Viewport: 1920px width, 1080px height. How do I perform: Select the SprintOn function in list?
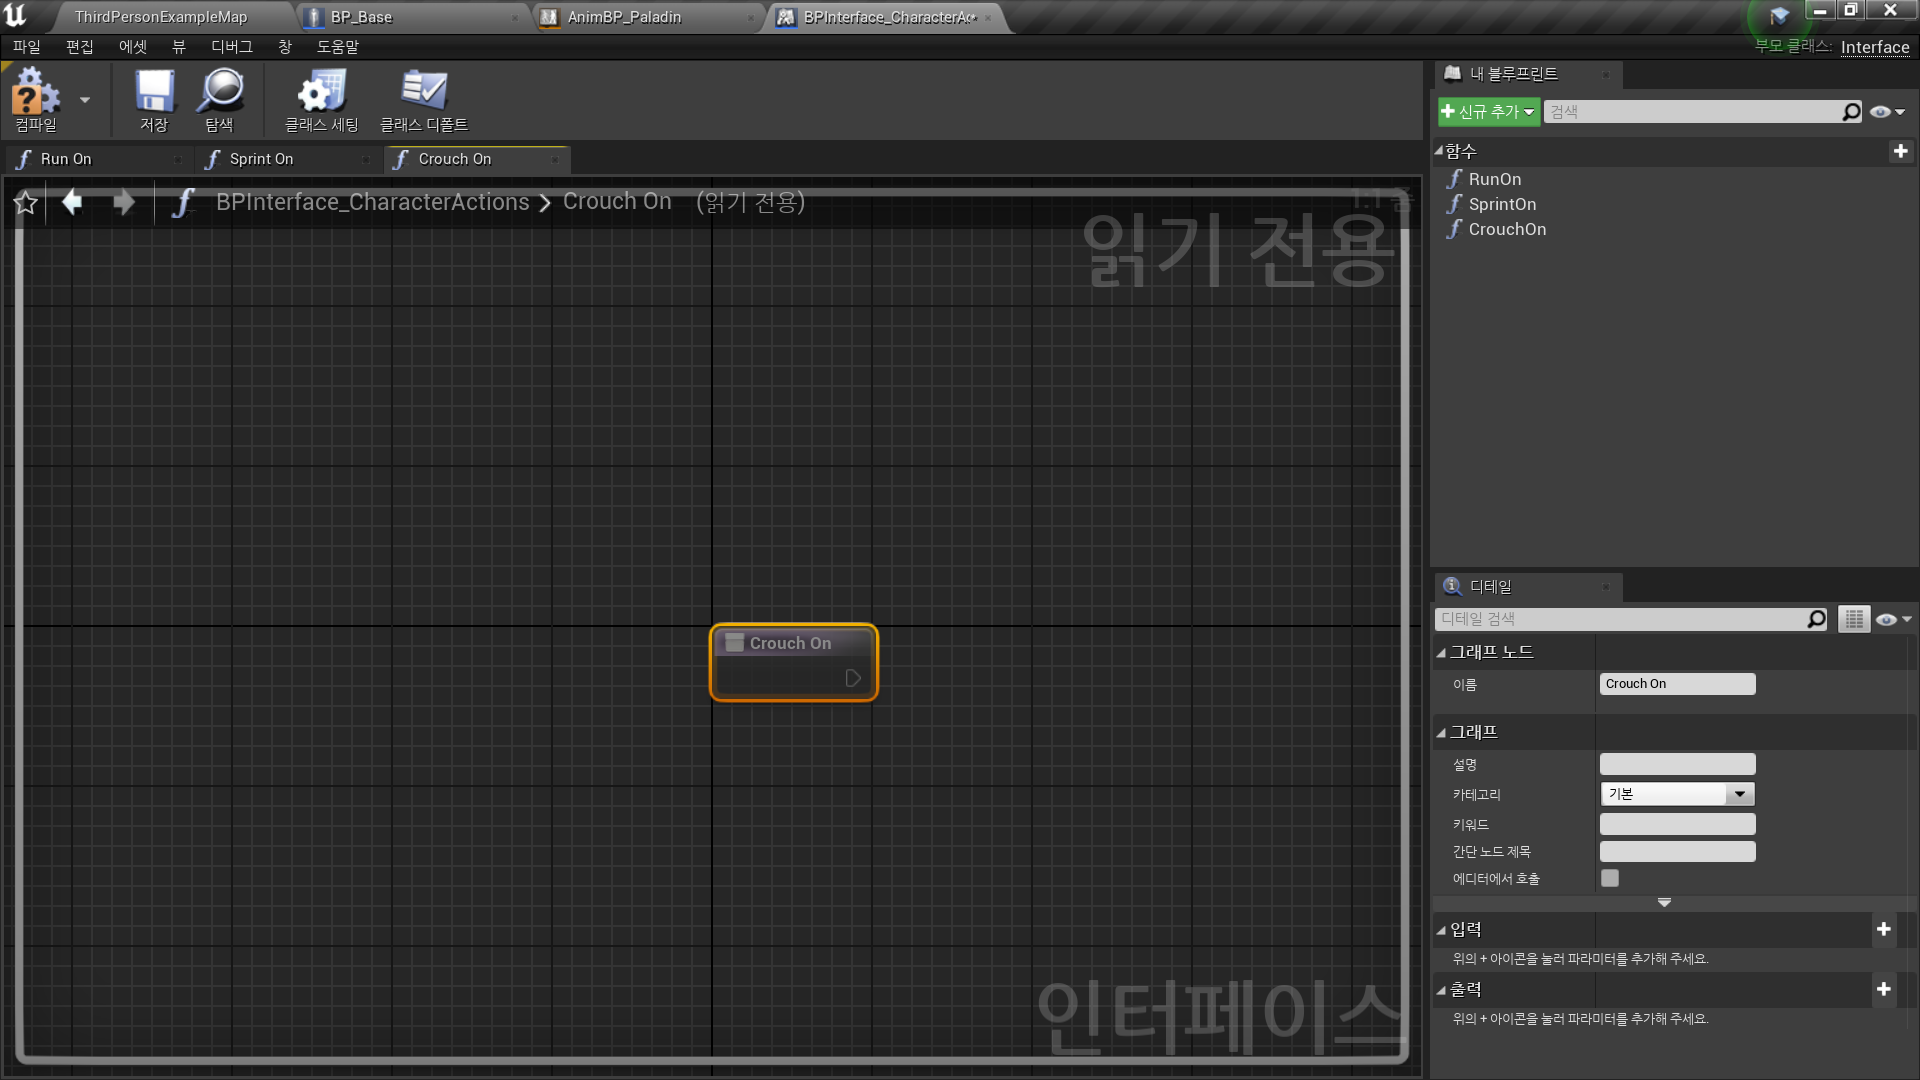1501,204
